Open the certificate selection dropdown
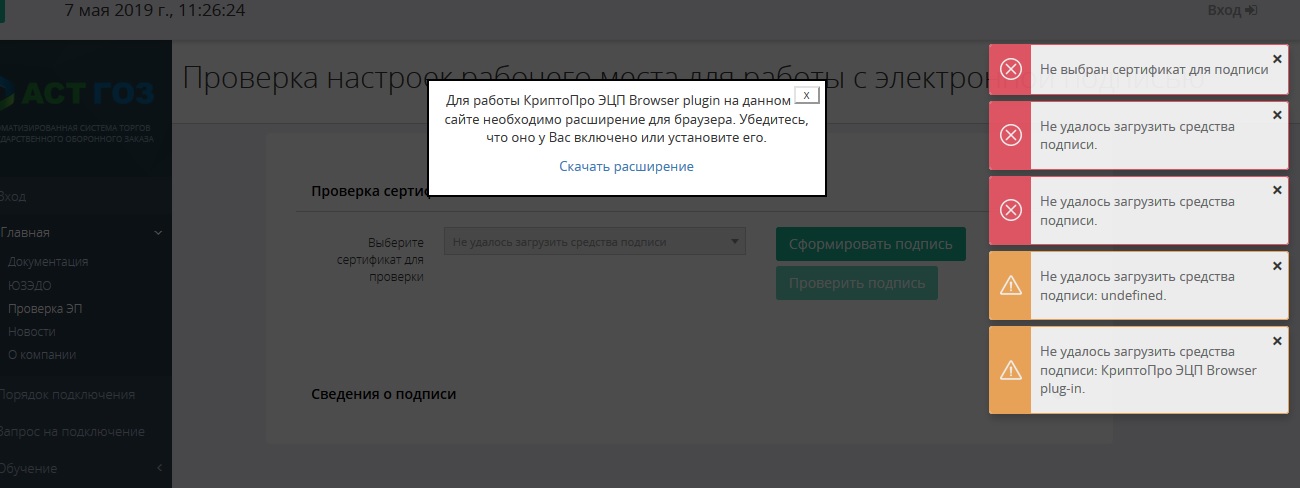This screenshot has width=1300, height=488. tap(595, 242)
